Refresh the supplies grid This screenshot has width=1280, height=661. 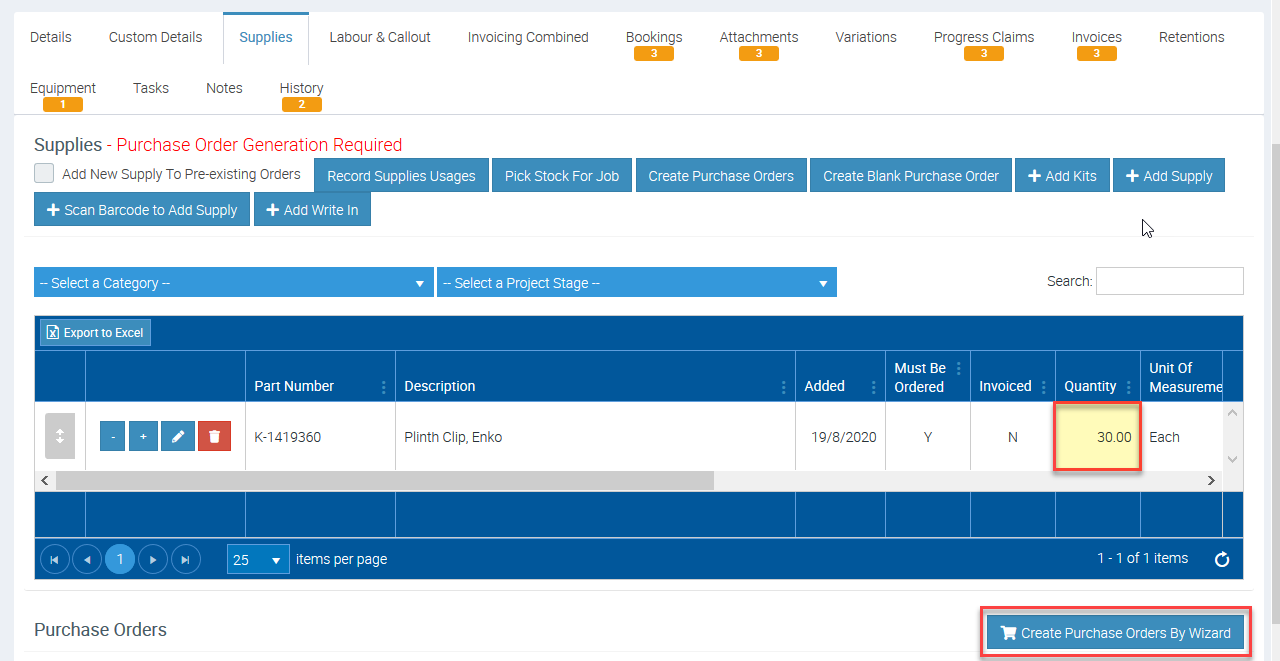[x=1221, y=559]
